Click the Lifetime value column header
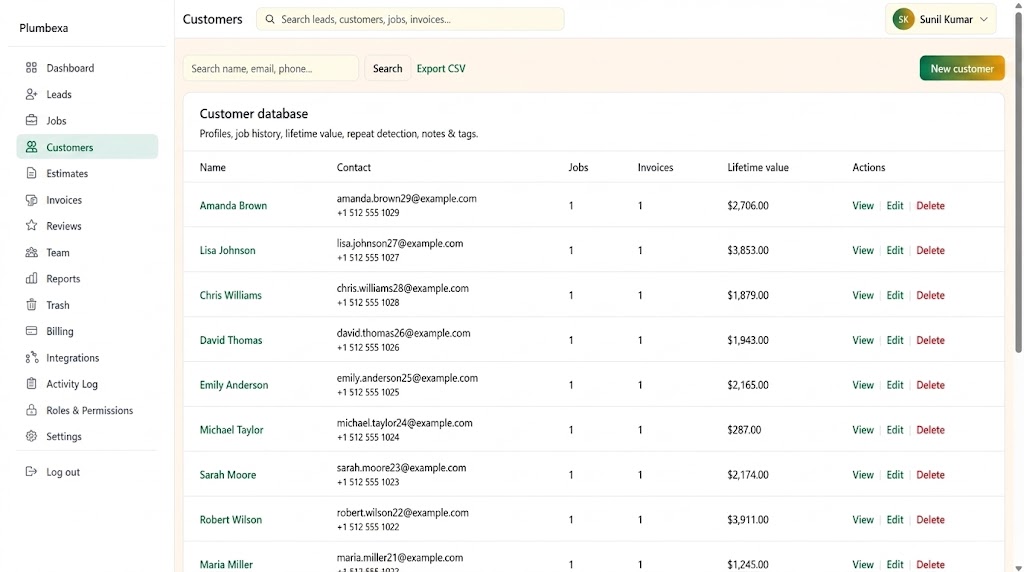This screenshot has height=572, width=1024. point(758,167)
